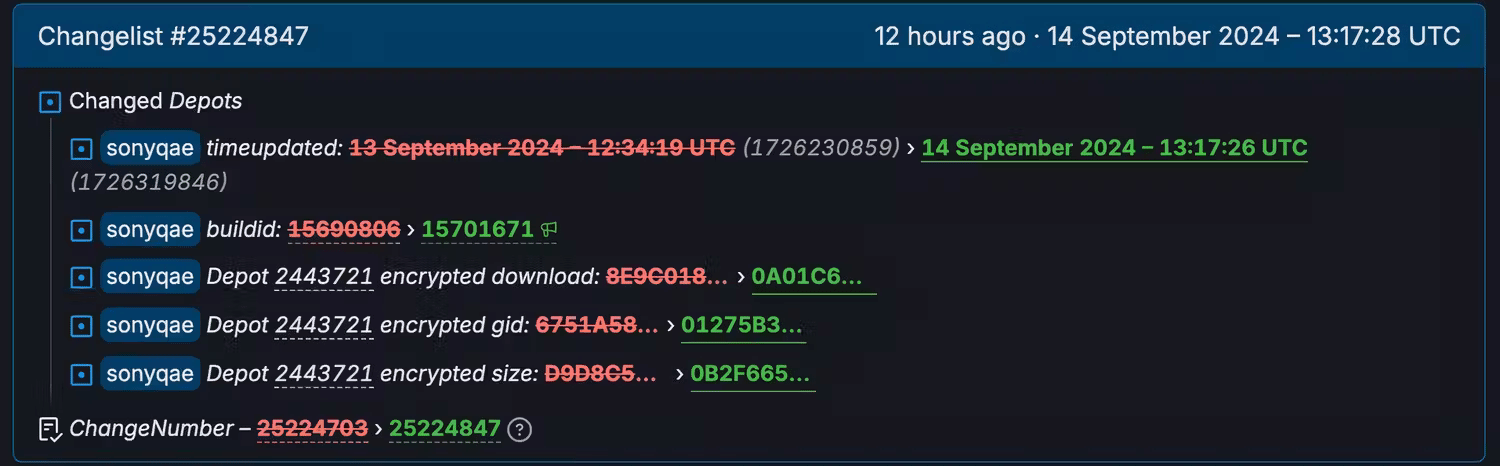The width and height of the screenshot is (1500, 466).
Task: Open old change number 25224703 link
Action: pyautogui.click(x=312, y=428)
